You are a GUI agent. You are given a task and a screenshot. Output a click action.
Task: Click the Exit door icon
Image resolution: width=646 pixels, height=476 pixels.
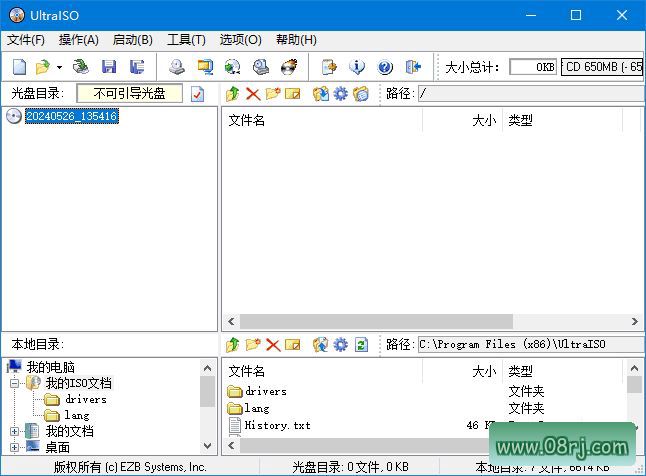[x=413, y=67]
